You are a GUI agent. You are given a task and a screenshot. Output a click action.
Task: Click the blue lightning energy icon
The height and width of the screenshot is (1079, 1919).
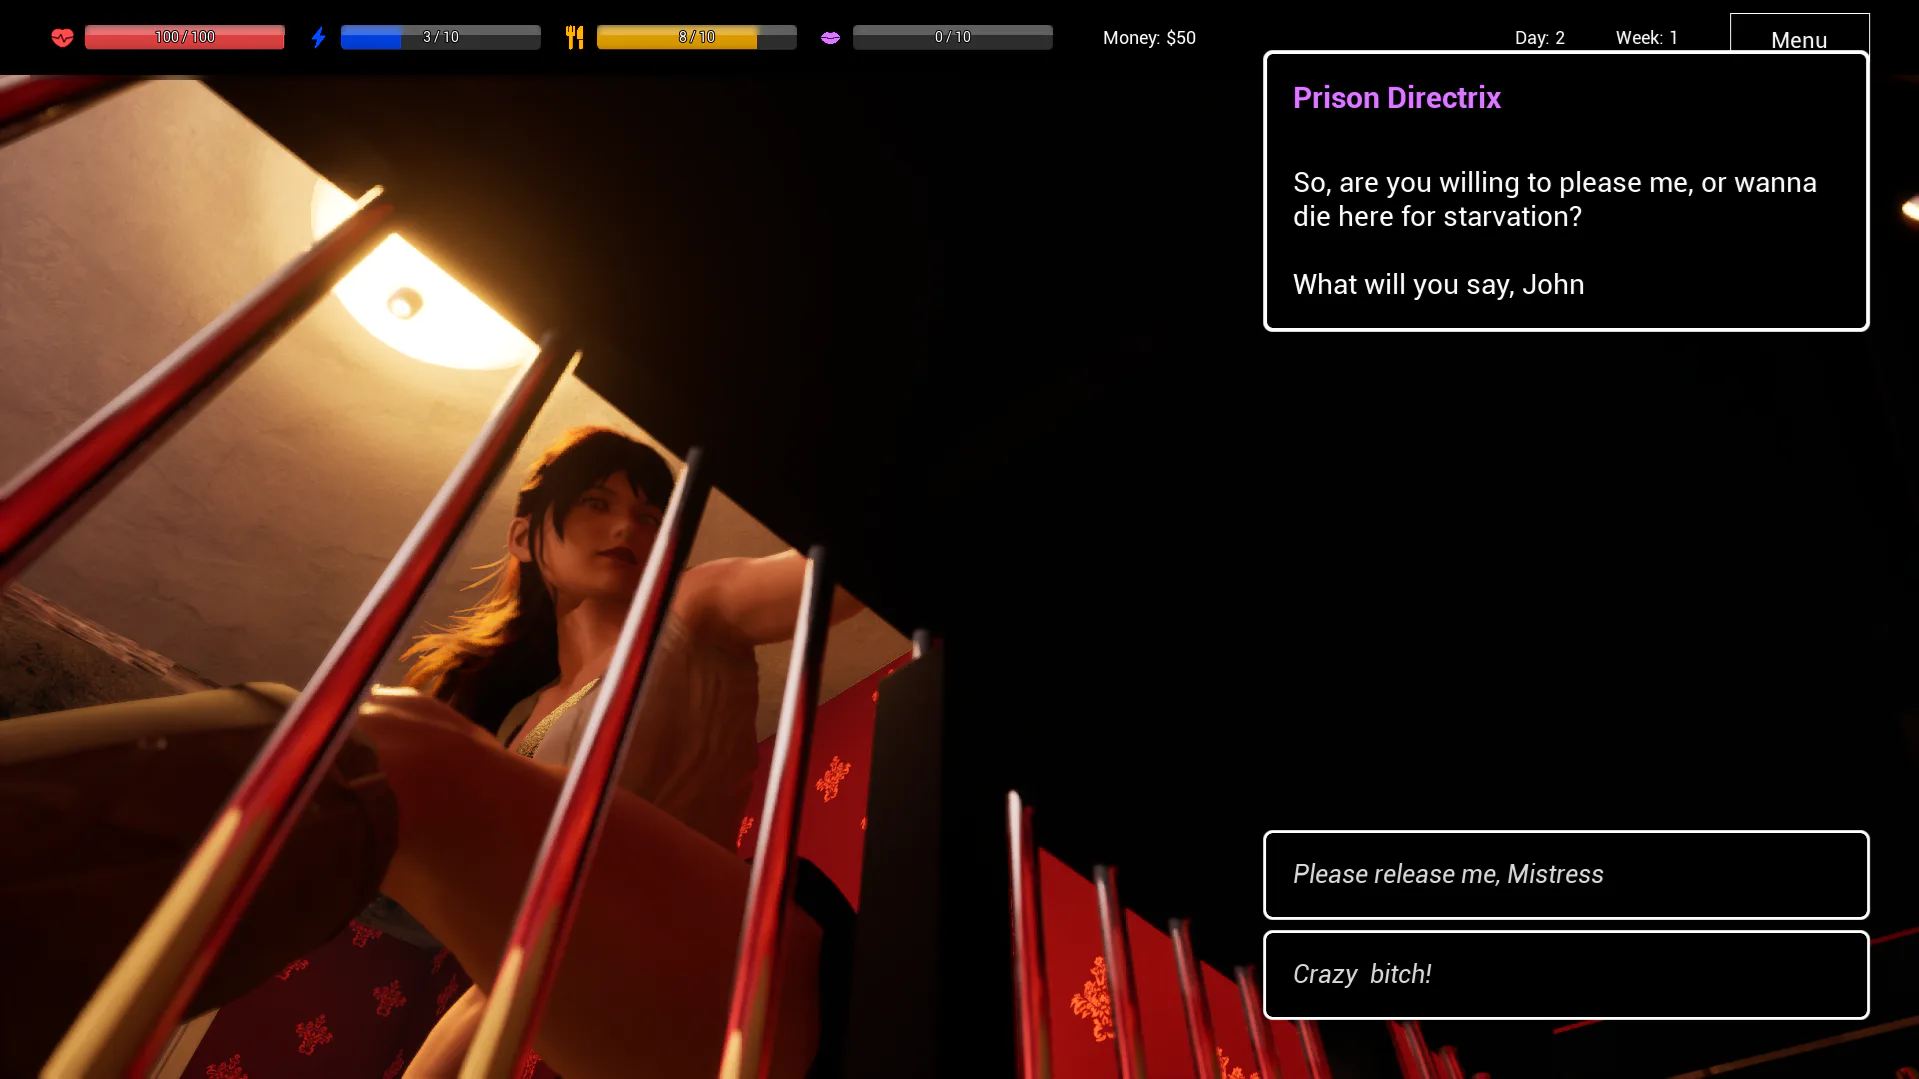pos(318,38)
